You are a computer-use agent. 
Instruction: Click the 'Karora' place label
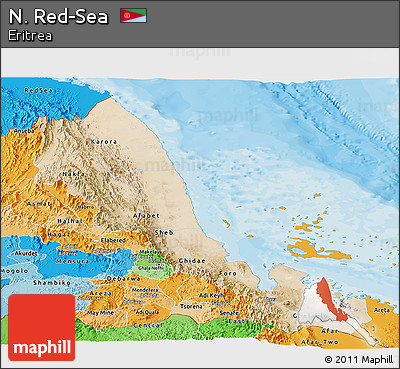coord(104,142)
